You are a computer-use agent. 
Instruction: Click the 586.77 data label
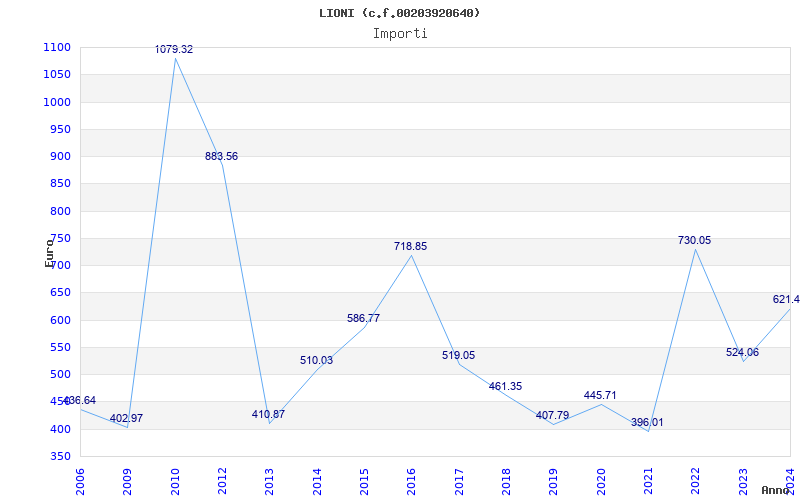tap(363, 318)
